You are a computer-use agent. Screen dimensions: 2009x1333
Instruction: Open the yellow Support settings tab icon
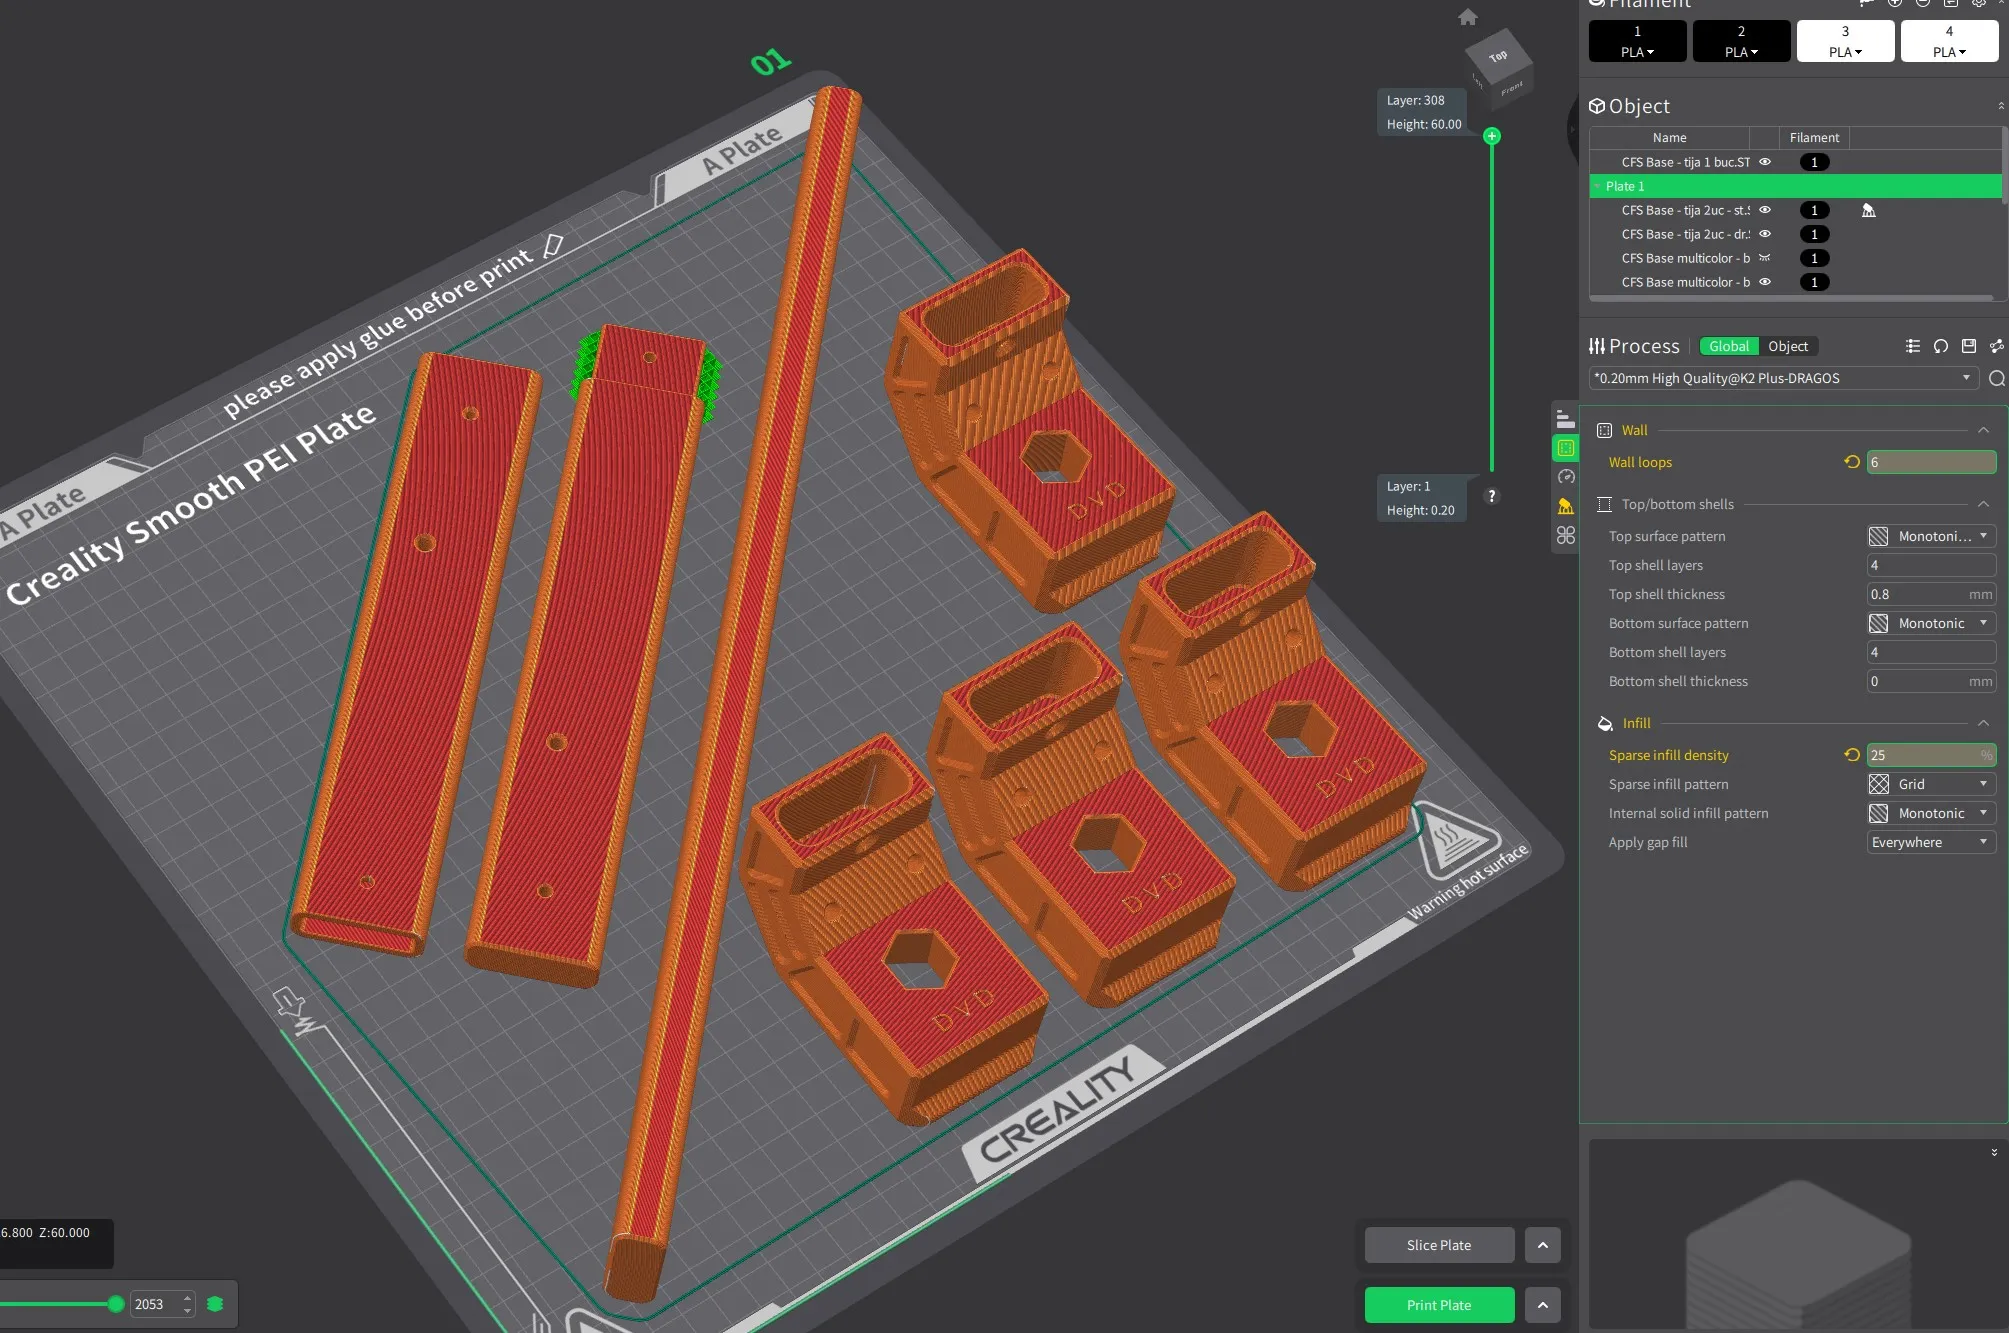click(x=1566, y=506)
